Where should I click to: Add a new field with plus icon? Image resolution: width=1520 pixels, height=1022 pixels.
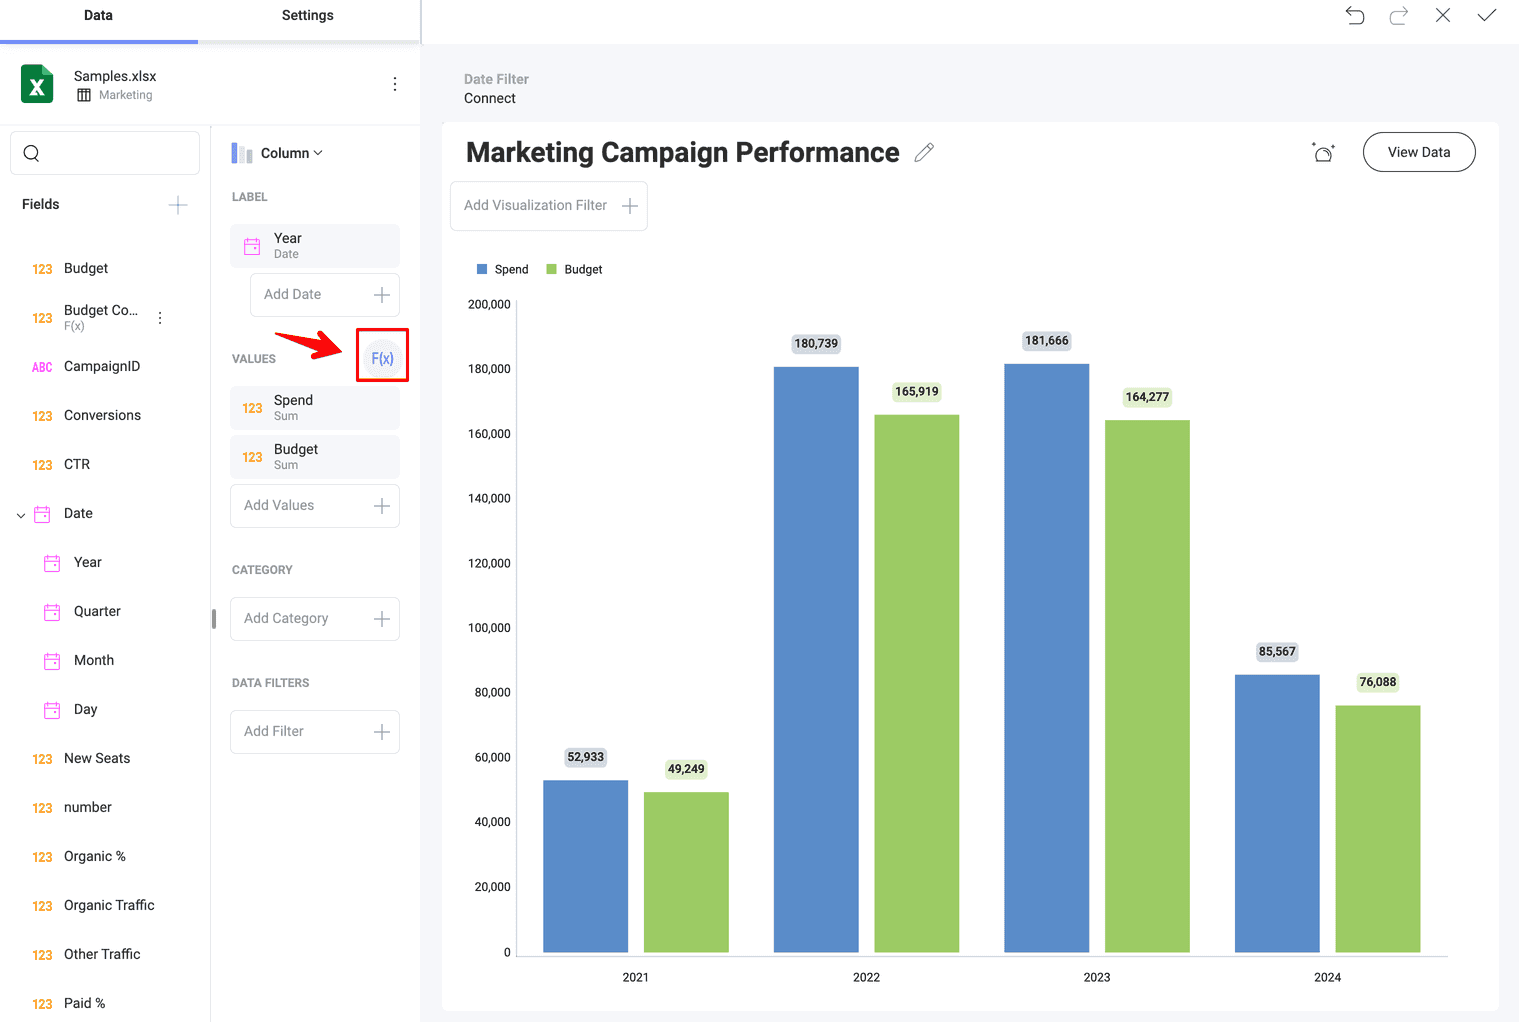[178, 205]
